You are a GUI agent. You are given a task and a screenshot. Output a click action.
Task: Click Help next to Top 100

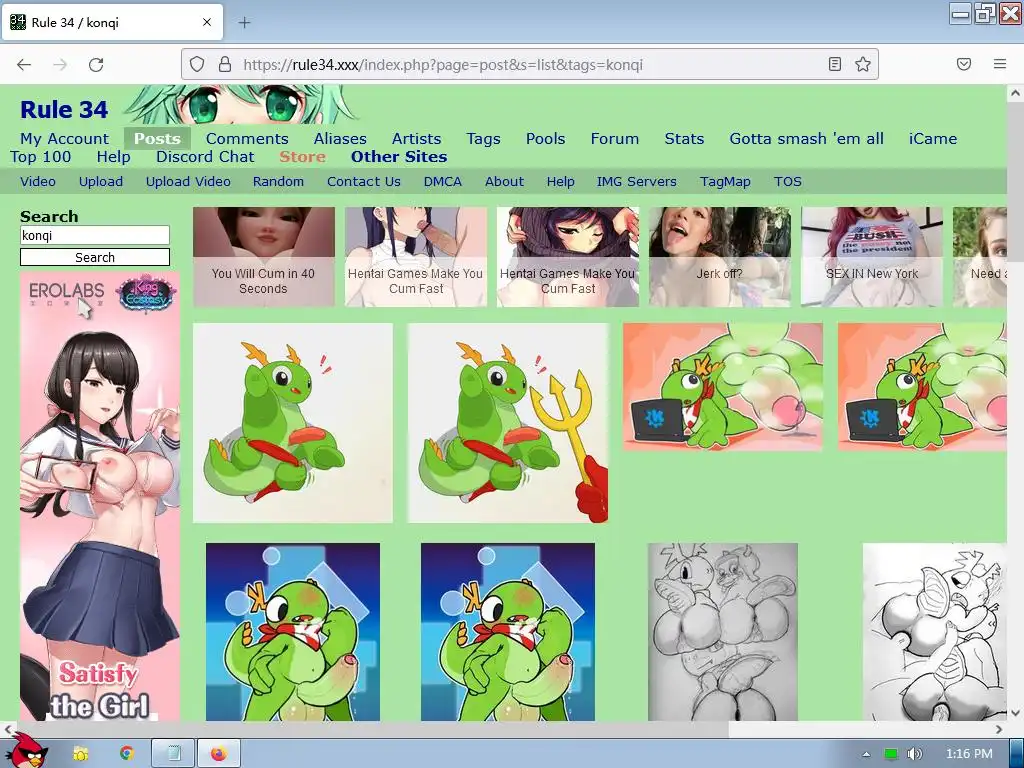point(114,157)
